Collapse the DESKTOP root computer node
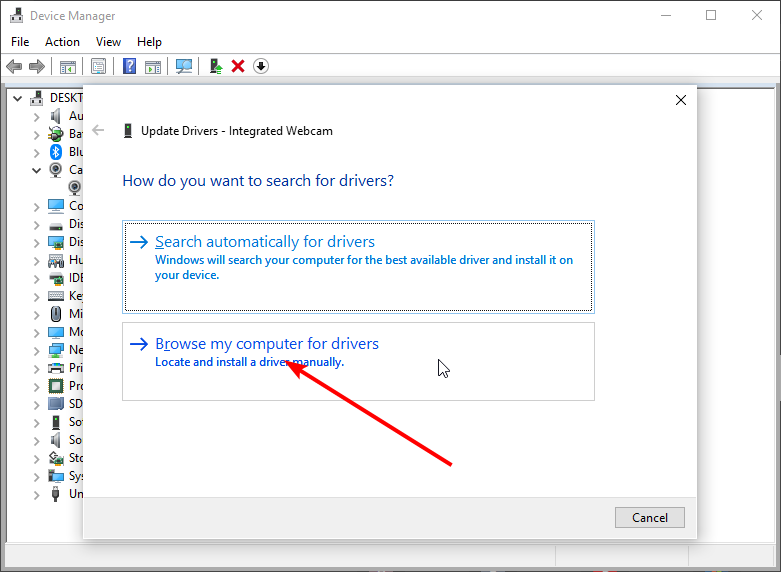 tap(19, 98)
